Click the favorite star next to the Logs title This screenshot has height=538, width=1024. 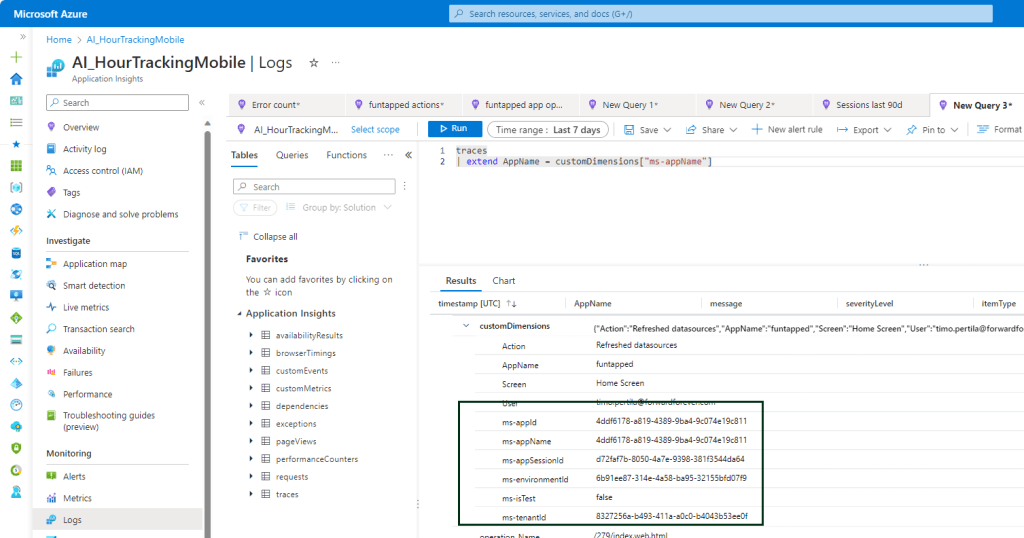pos(314,62)
